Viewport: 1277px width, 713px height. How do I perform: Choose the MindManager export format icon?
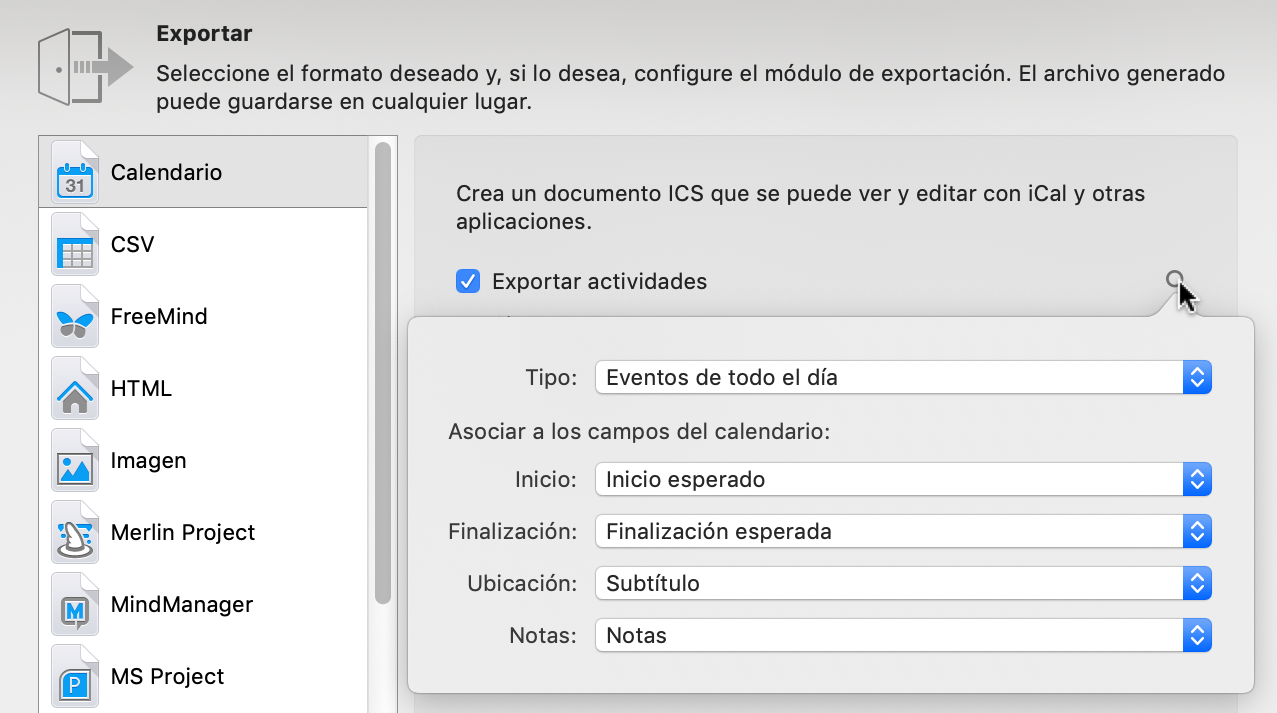[x=75, y=604]
